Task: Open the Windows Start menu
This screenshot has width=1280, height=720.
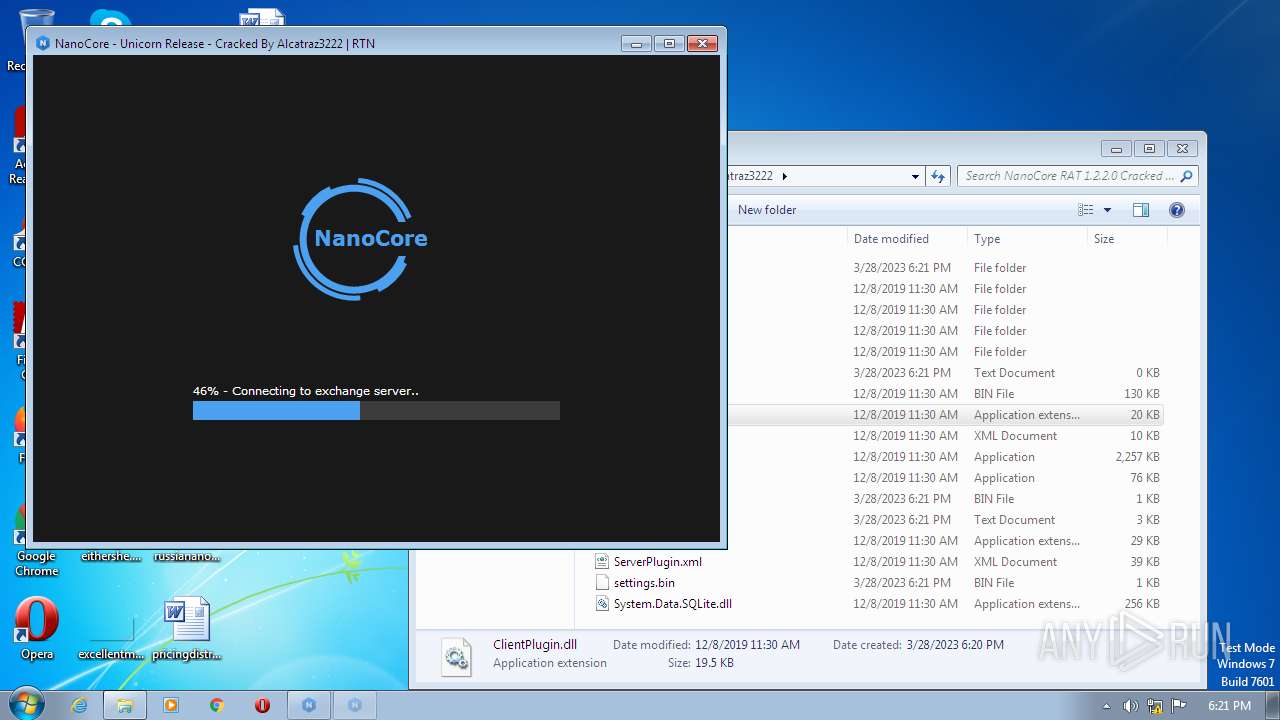Action: coord(25,705)
